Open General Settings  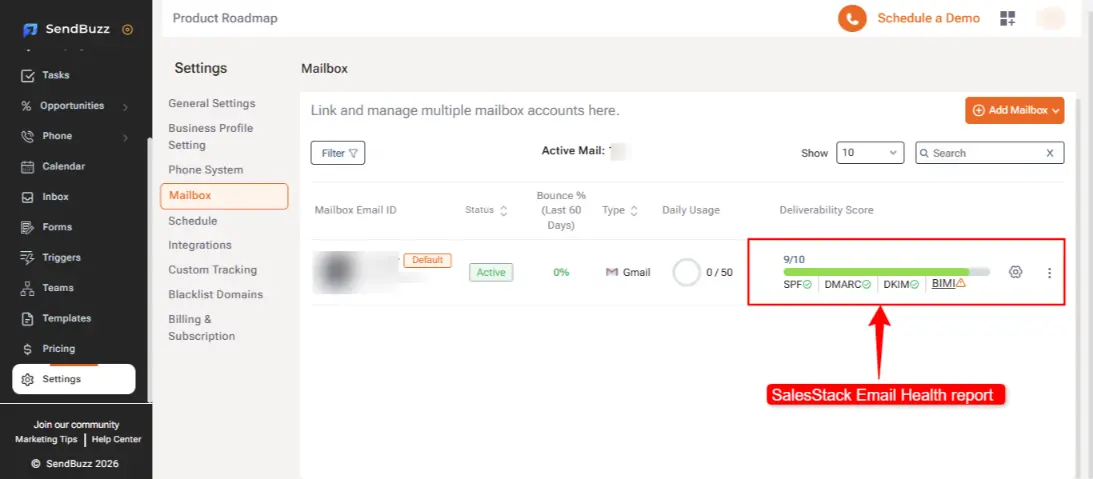click(x=212, y=103)
